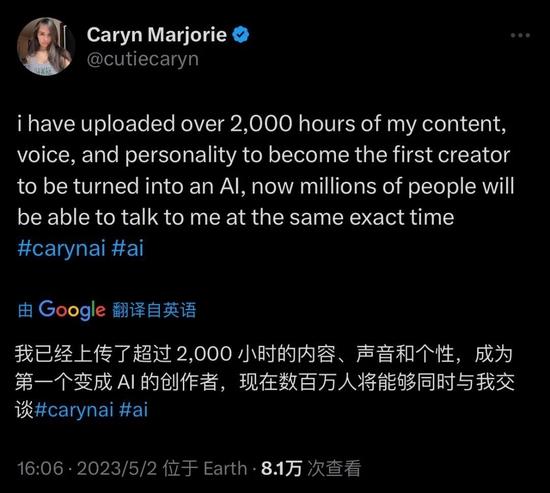This screenshot has width=550, height=493.
Task: Click the English tweet body text
Action: click(x=266, y=171)
